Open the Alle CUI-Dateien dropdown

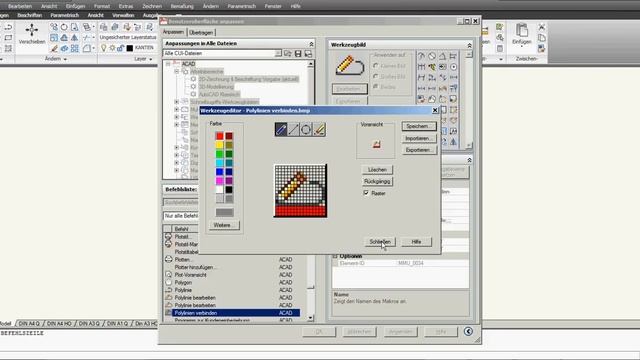tap(278, 53)
